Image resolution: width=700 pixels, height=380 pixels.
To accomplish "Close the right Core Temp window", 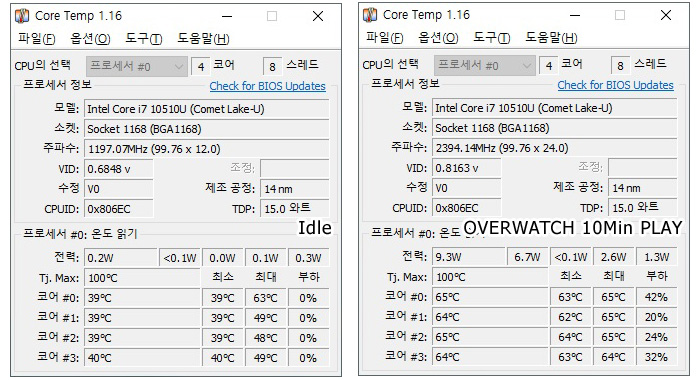I will click(x=666, y=16).
